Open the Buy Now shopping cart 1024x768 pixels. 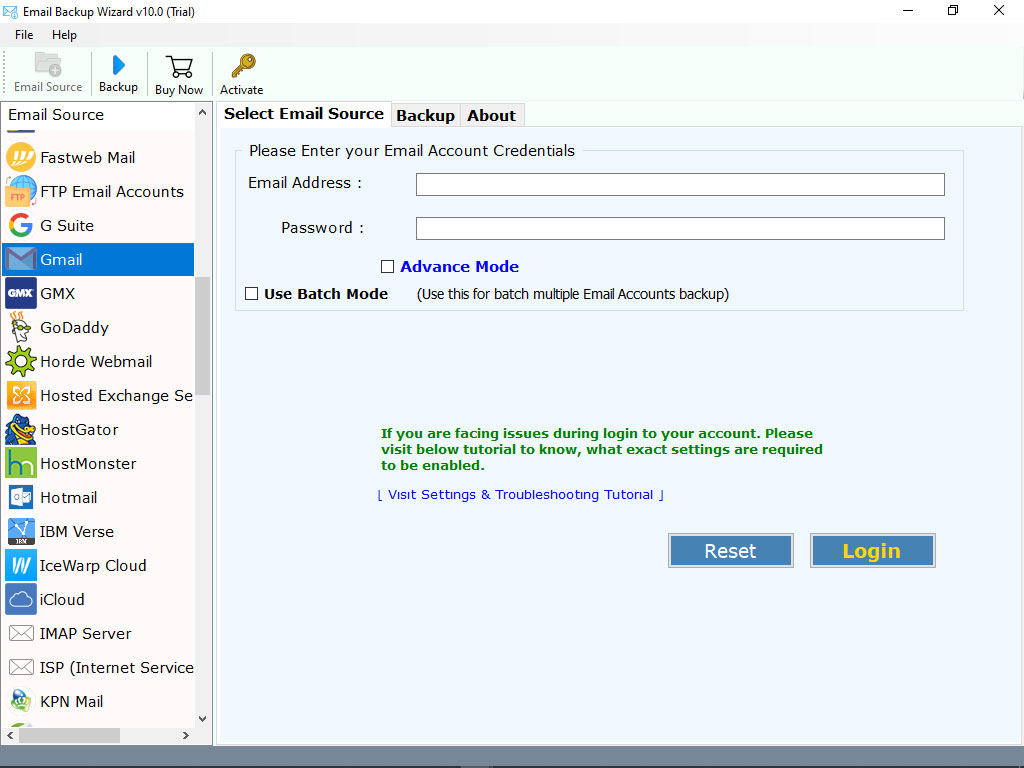point(179,67)
